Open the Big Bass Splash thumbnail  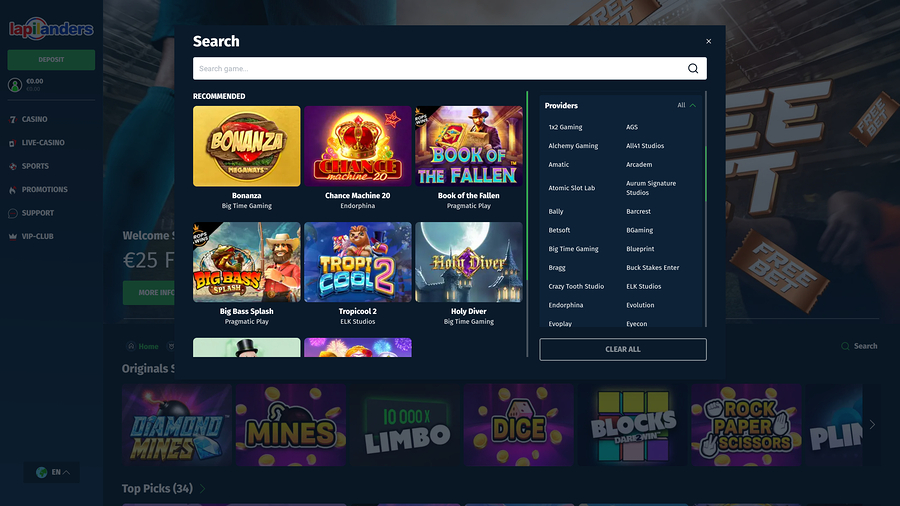pos(247,262)
